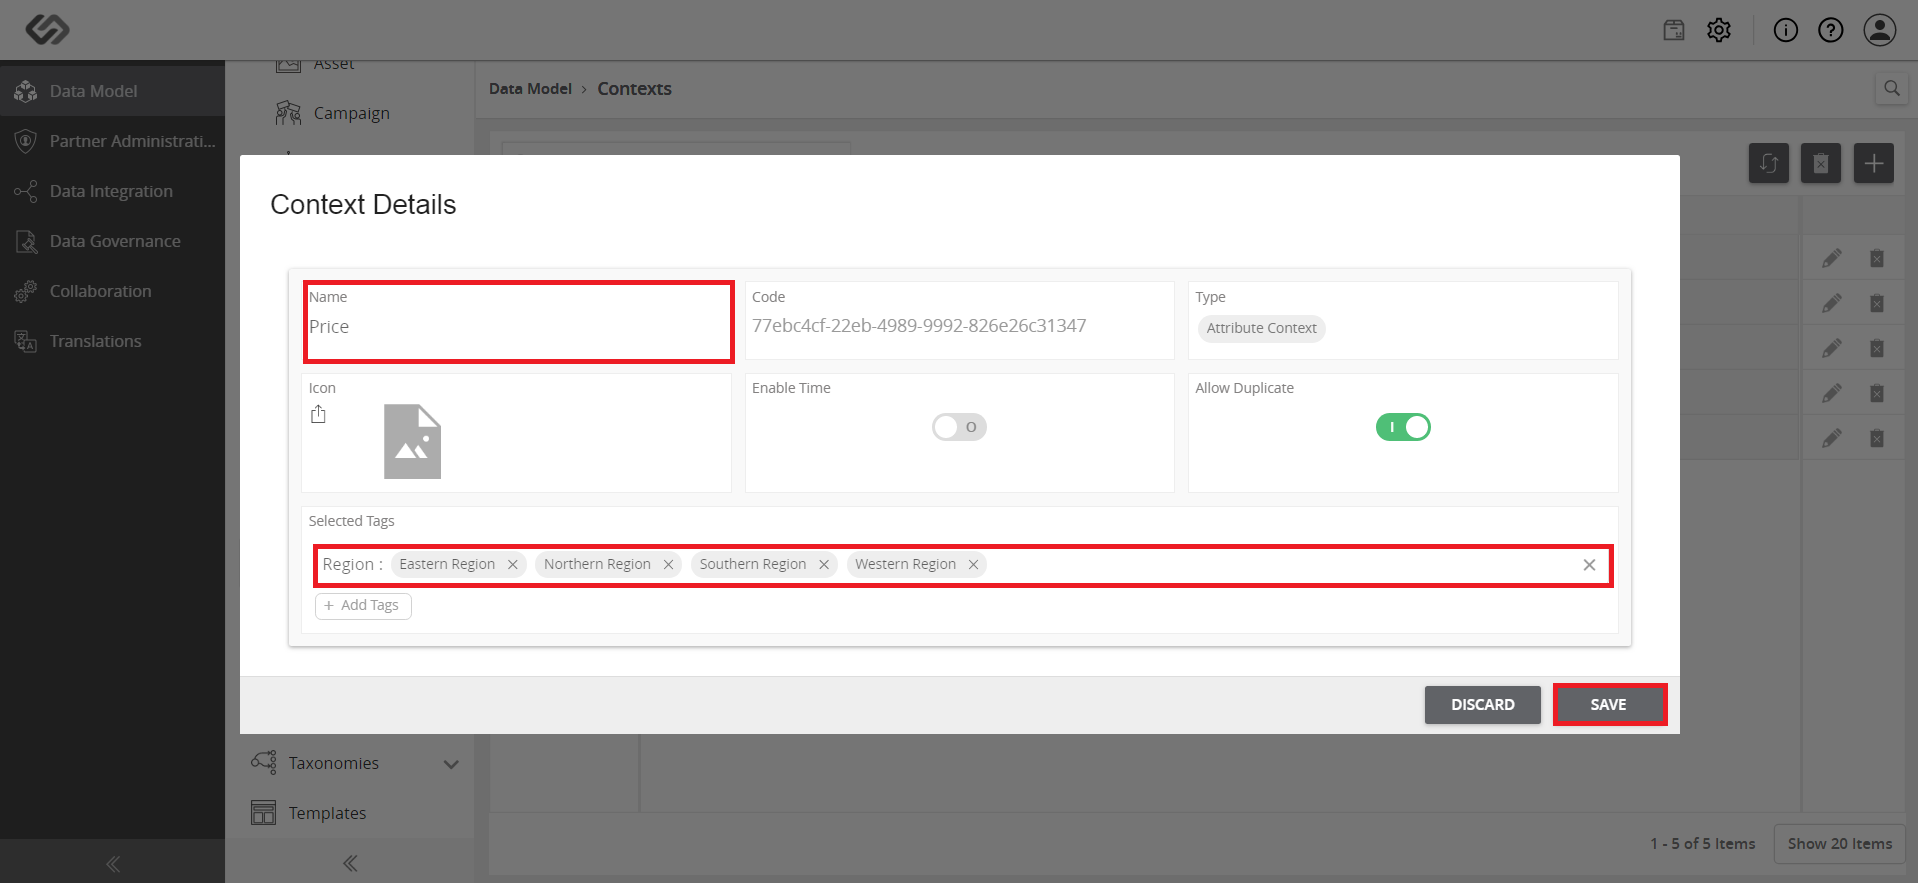Screen dimensions: 1918x883
Task: Open Data Governance in the sidebar
Action: (112, 241)
